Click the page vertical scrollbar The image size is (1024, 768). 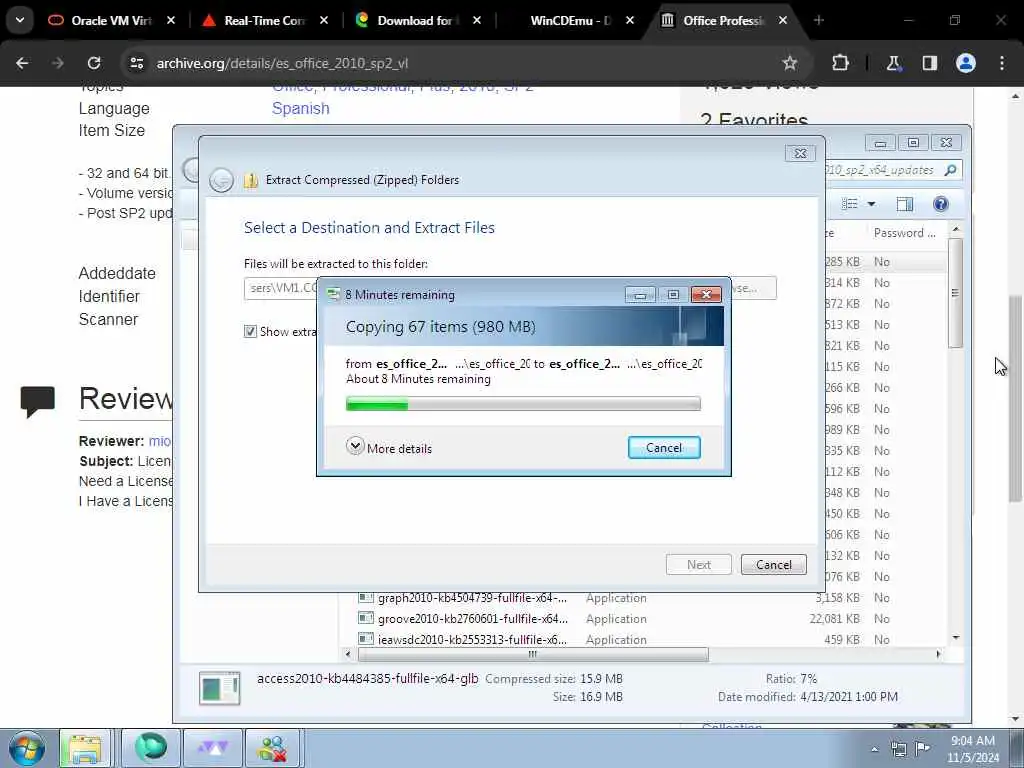pyautogui.click(x=1016, y=398)
